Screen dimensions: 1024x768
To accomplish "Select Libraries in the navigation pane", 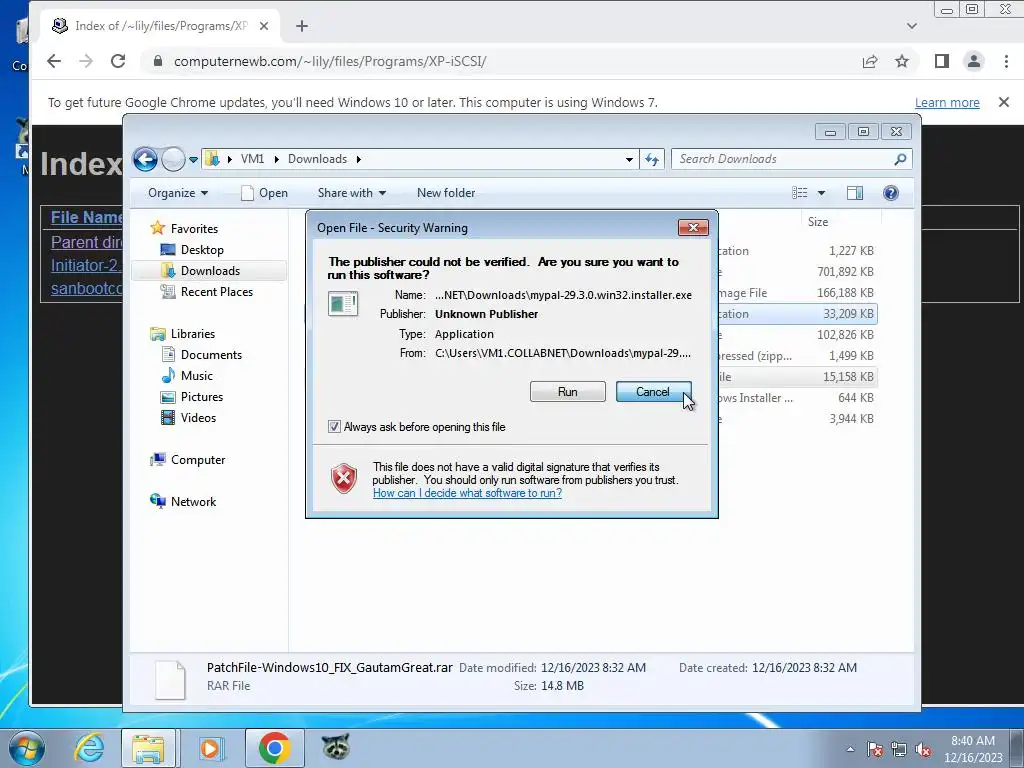I will pos(192,334).
